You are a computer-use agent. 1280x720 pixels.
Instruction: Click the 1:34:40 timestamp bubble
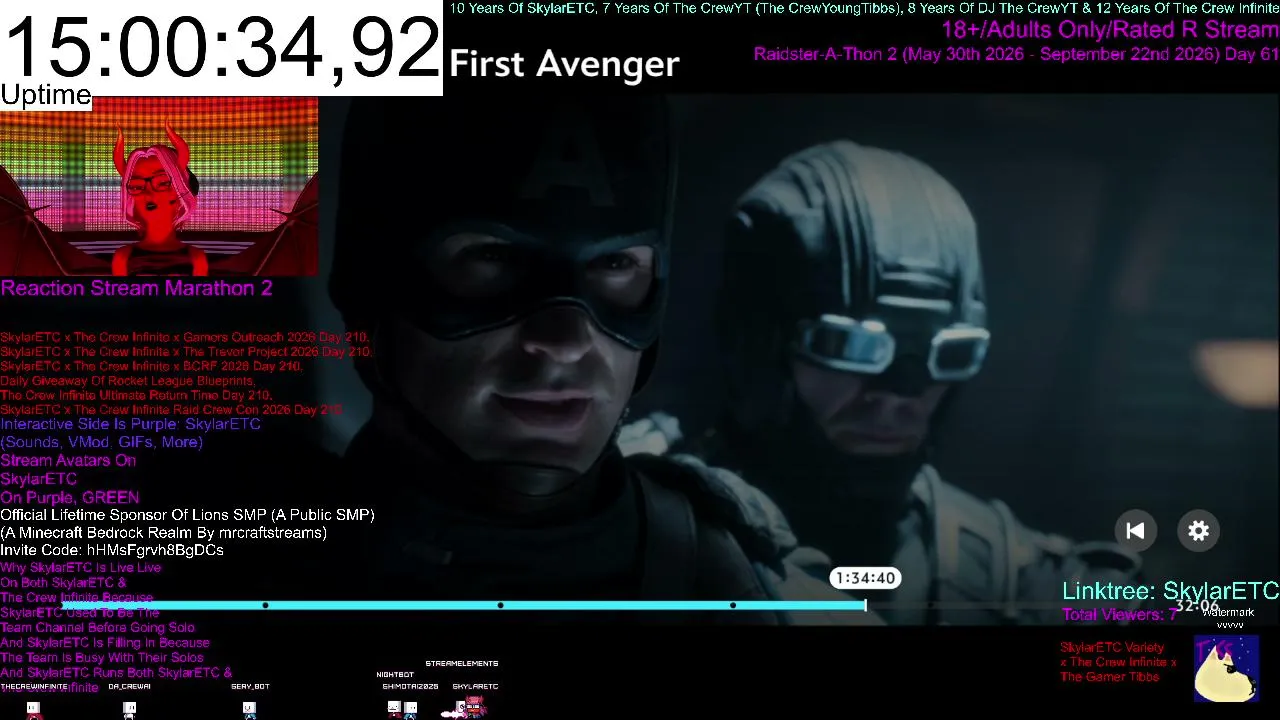pyautogui.click(x=865, y=578)
